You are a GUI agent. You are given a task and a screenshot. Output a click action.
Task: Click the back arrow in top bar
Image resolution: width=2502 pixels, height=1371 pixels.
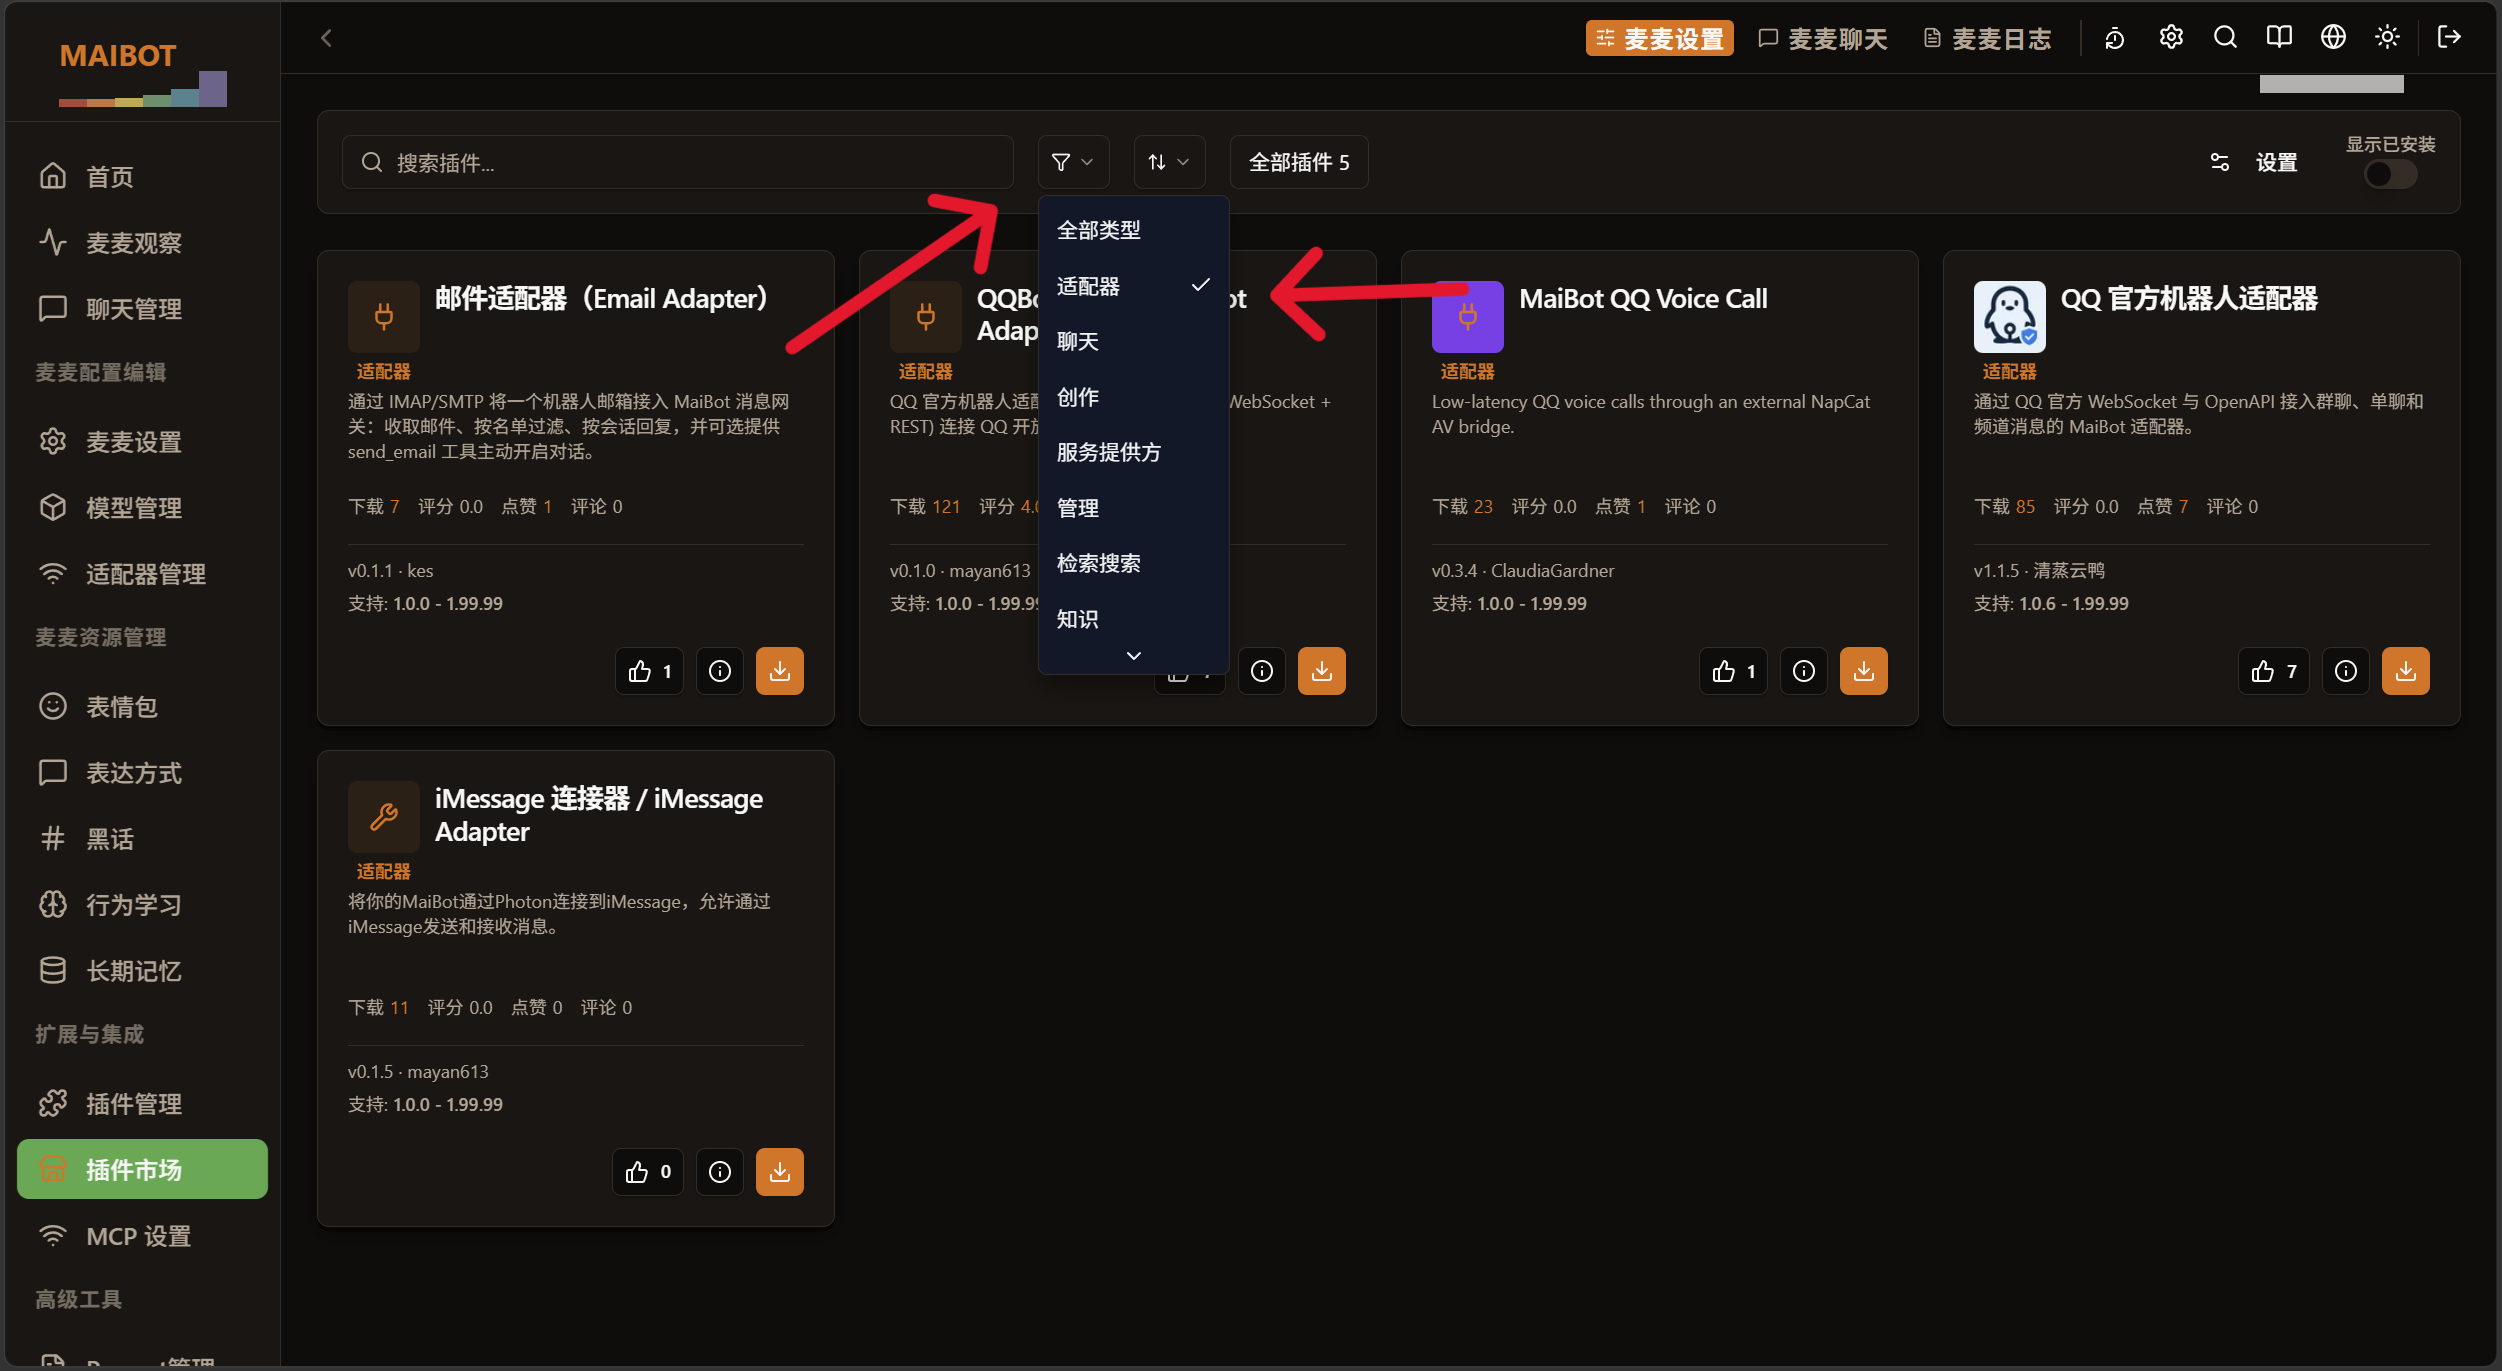point(326,38)
